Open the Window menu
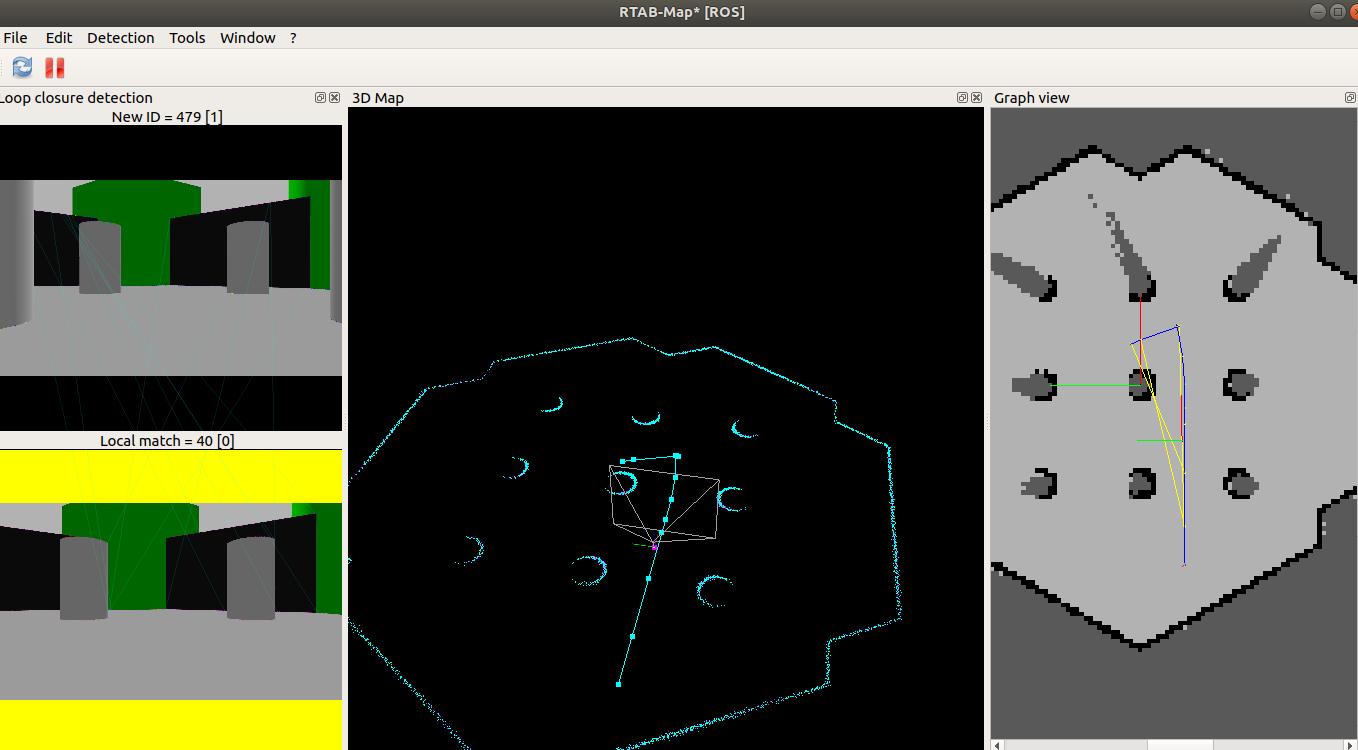1358x750 pixels. coord(247,38)
